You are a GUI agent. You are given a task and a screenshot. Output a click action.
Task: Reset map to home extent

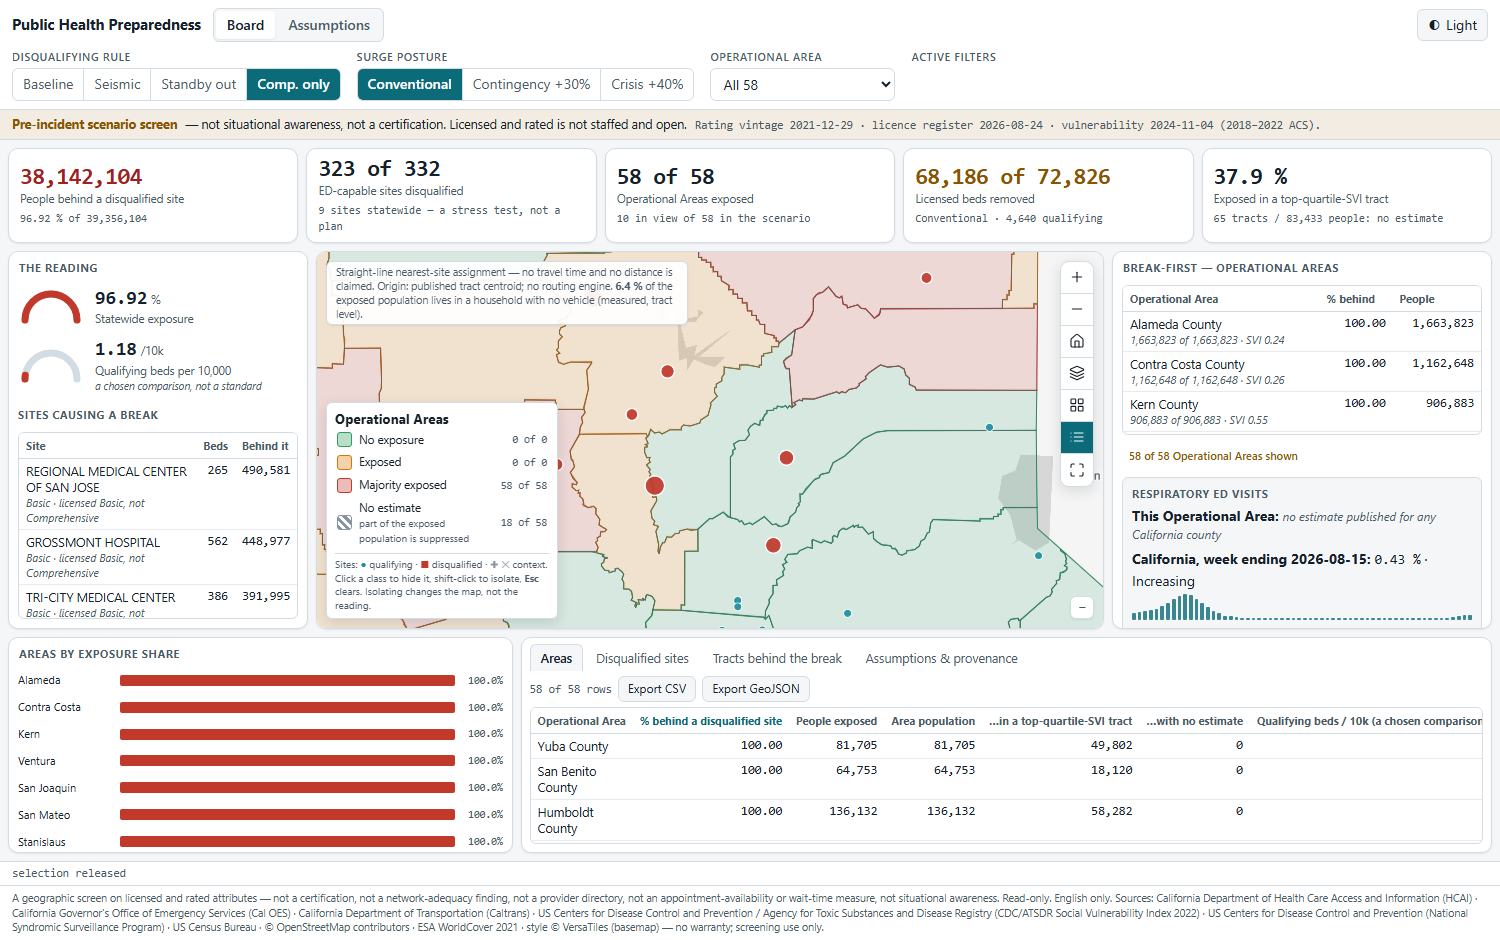click(x=1077, y=341)
